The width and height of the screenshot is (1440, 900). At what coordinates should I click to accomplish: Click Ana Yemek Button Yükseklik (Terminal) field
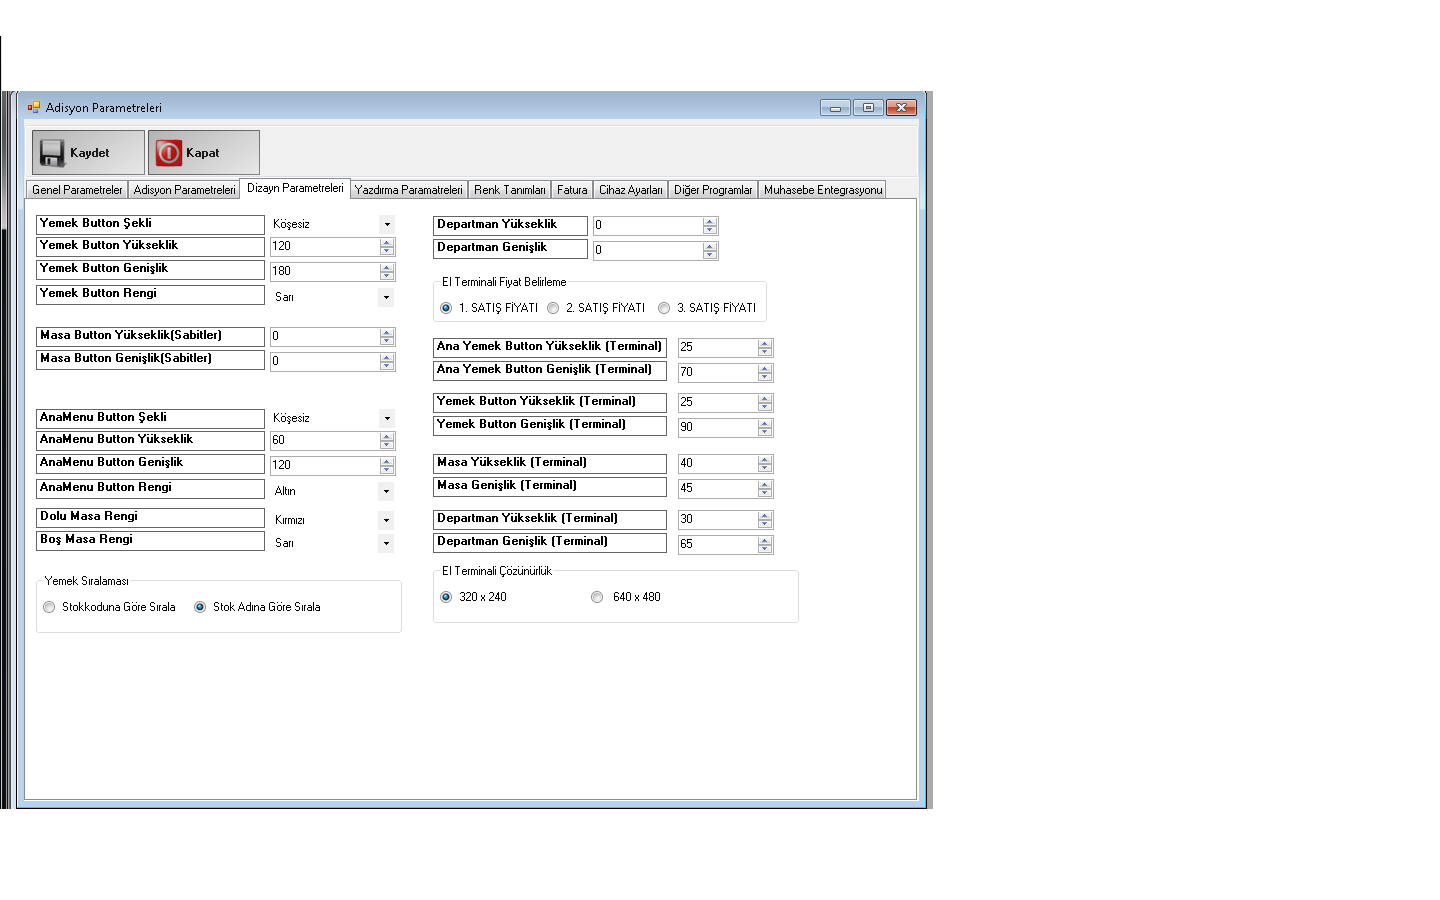pyautogui.click(x=718, y=347)
